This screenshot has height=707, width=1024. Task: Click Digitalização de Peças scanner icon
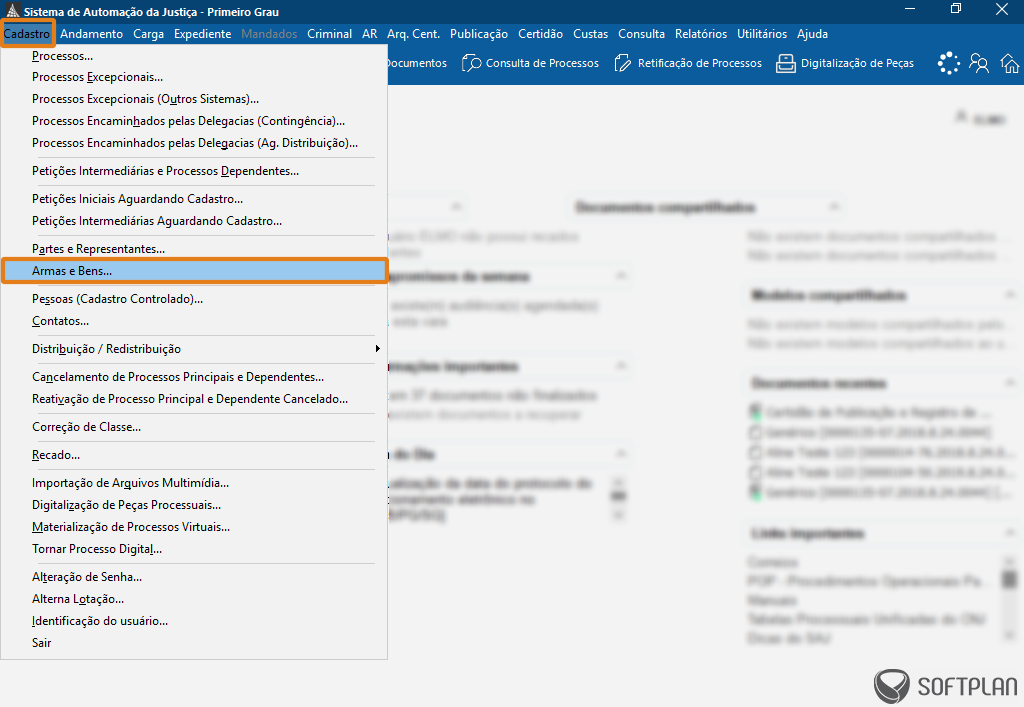[x=786, y=63]
